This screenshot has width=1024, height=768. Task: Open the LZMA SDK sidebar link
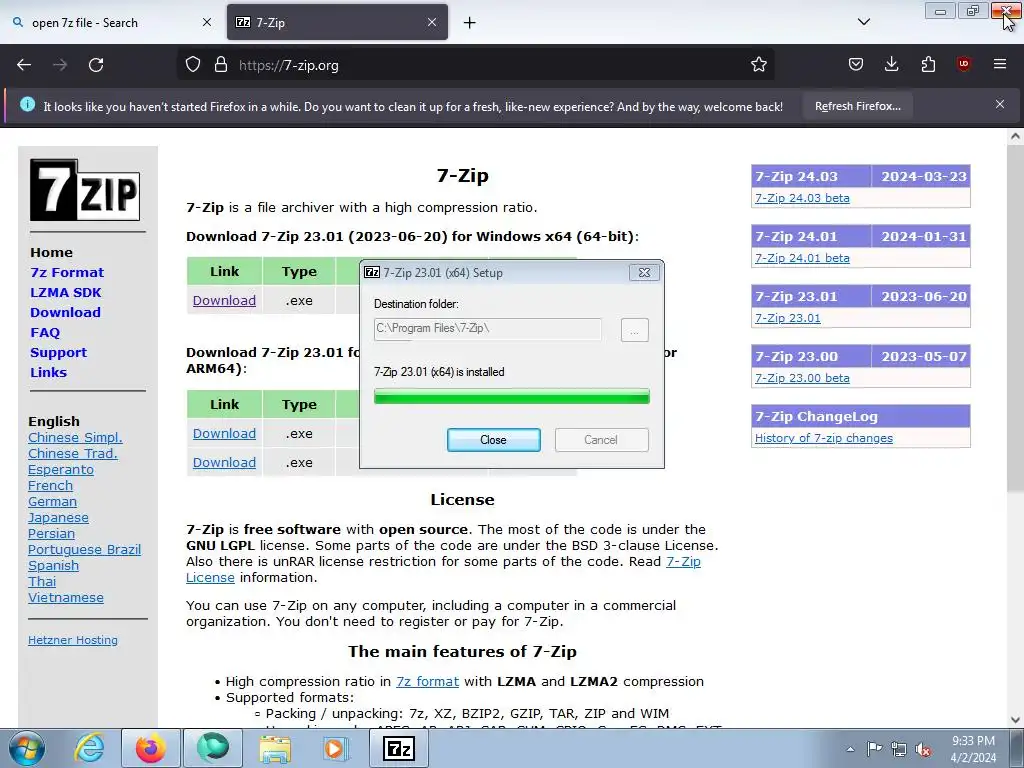[65, 293]
